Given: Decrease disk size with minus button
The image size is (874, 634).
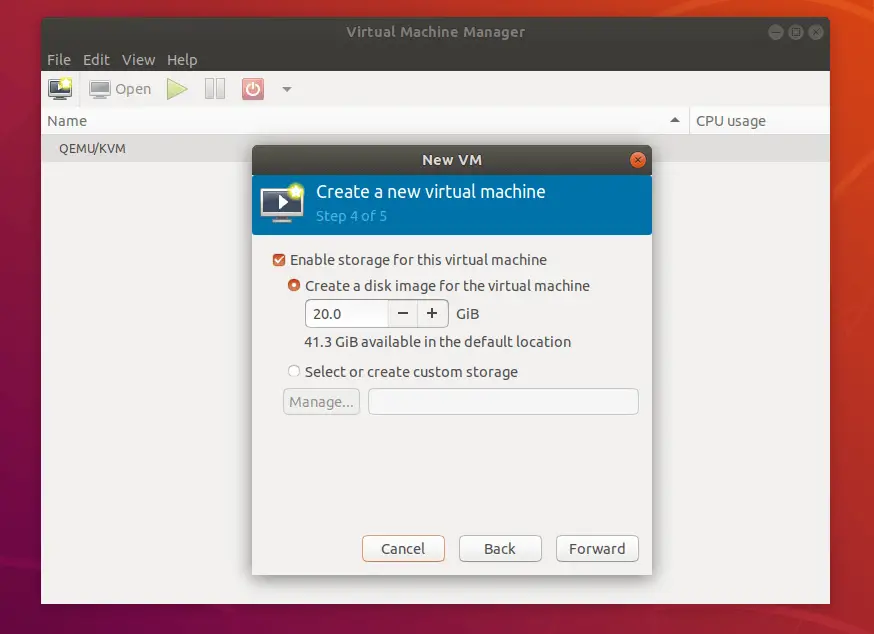Looking at the screenshot, I should click(402, 313).
